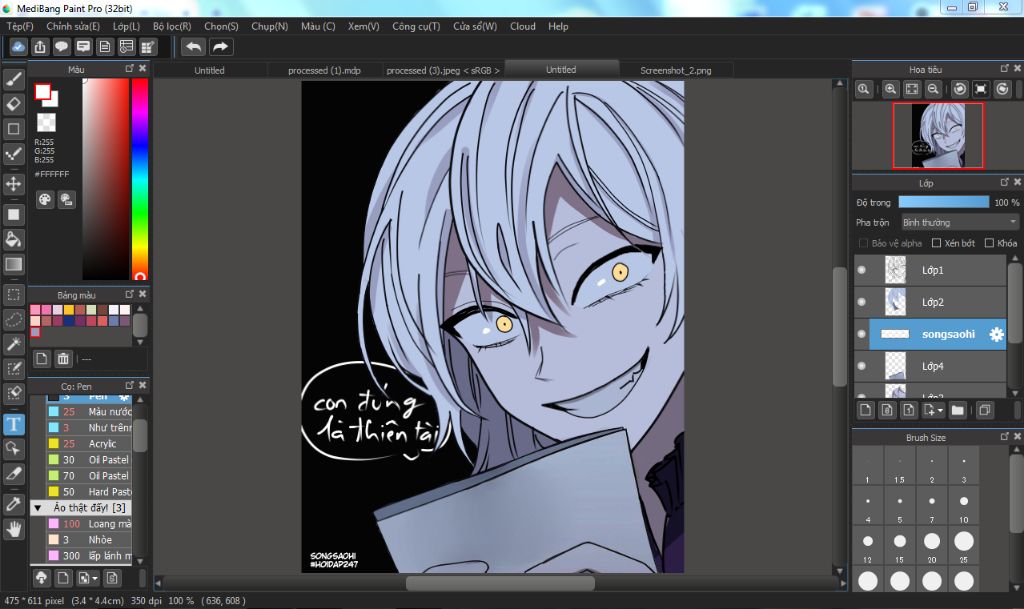
Task: Click the Navigator preview thumbnail
Action: 938,135
